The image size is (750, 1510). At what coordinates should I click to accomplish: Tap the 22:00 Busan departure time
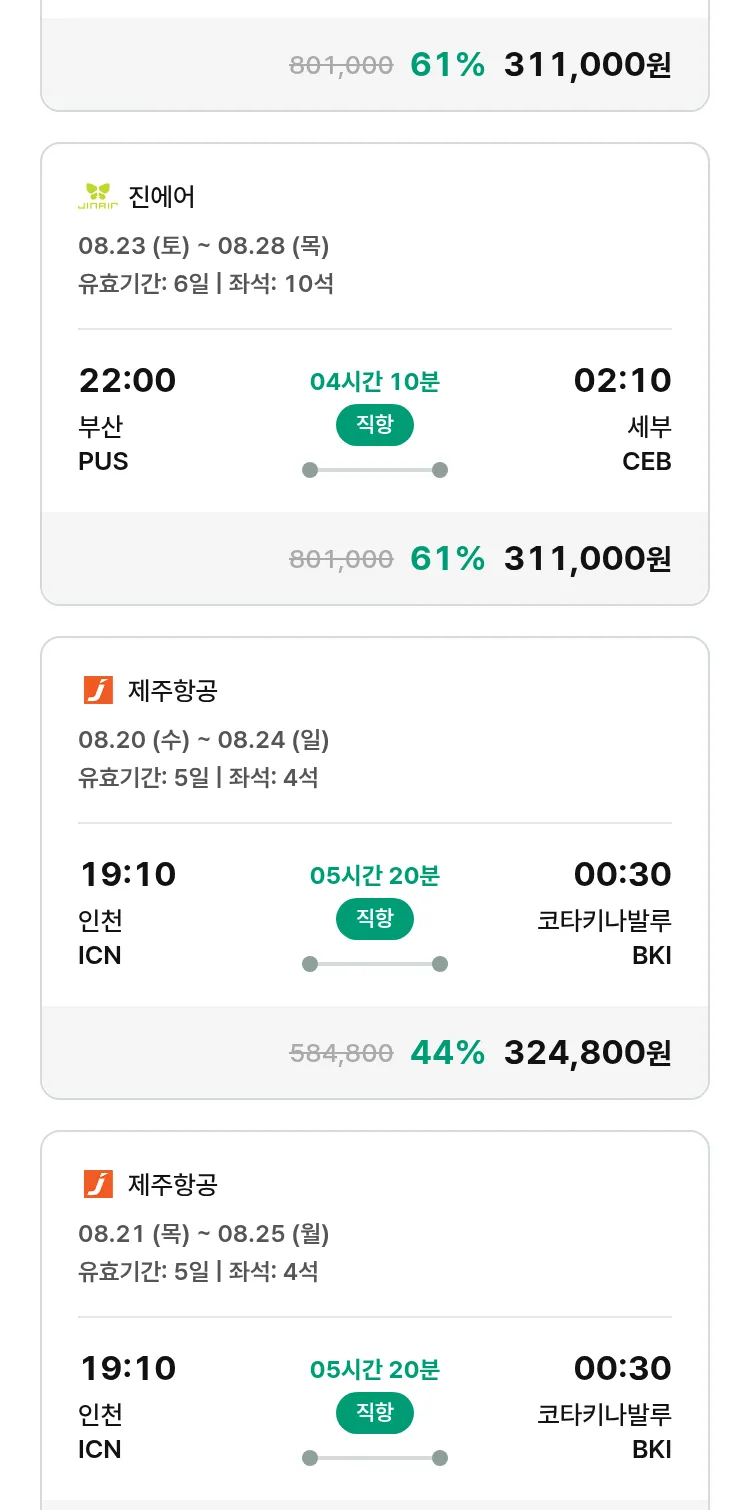tap(127, 380)
